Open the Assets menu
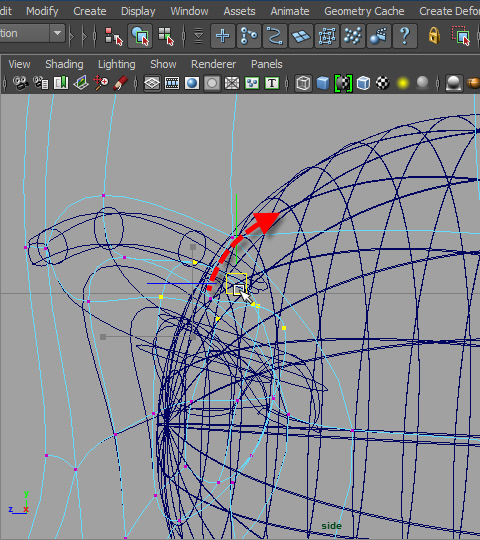Viewport: 480px width, 540px height. [x=239, y=11]
